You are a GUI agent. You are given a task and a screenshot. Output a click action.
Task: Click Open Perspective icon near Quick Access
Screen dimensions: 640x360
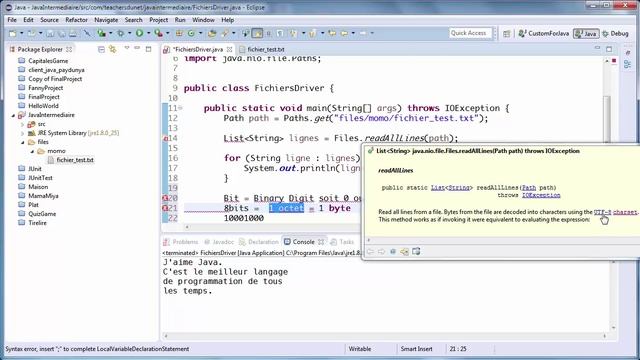(x=507, y=34)
